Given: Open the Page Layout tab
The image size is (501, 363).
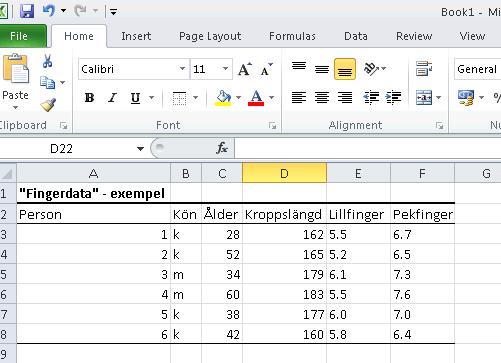Looking at the screenshot, I should pos(210,36).
